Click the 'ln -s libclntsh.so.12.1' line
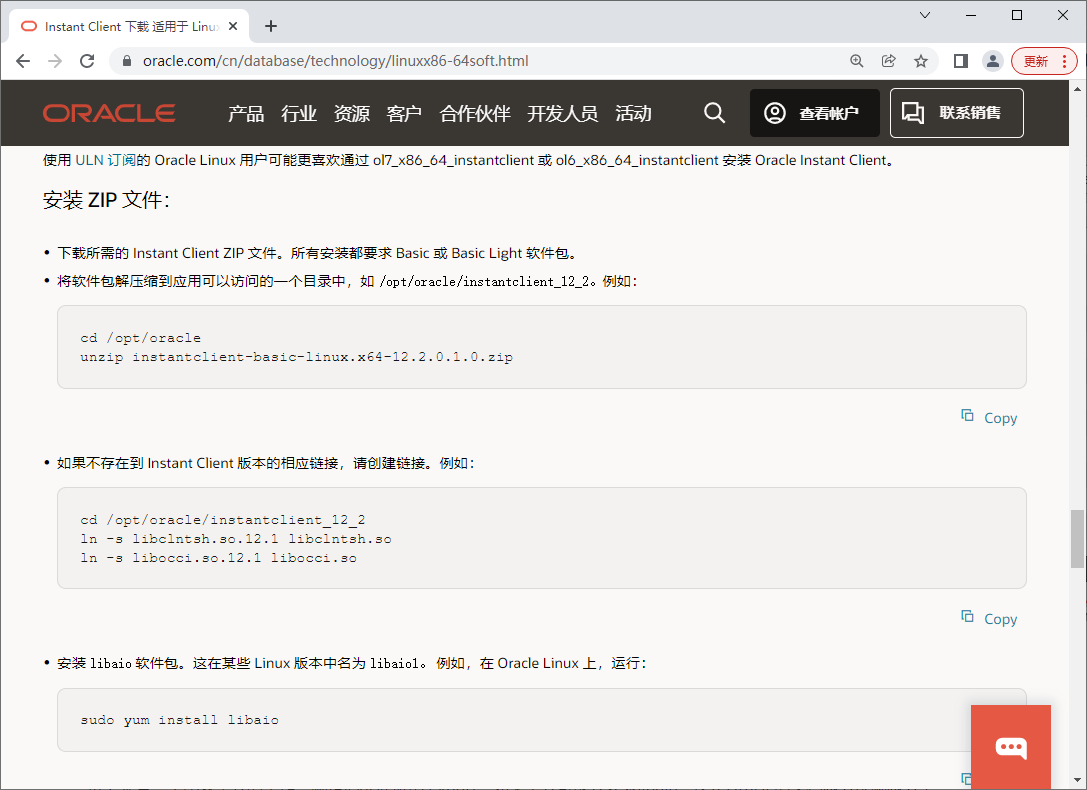Image resolution: width=1087 pixels, height=790 pixels. [x=236, y=539]
